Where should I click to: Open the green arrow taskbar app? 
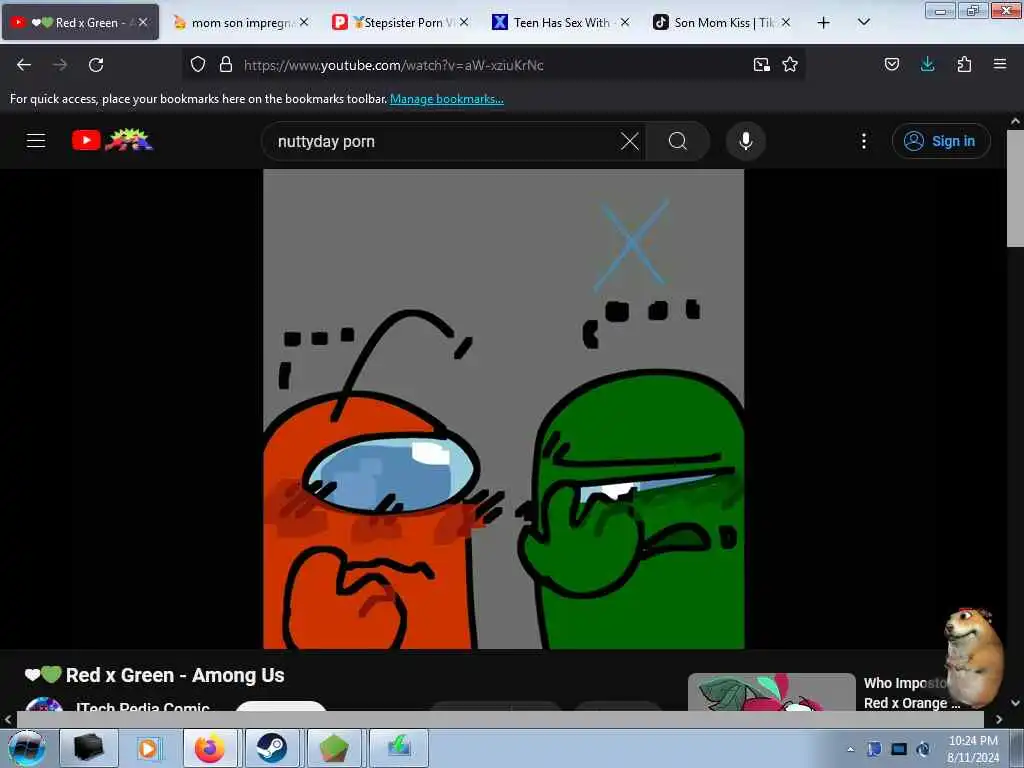point(399,748)
